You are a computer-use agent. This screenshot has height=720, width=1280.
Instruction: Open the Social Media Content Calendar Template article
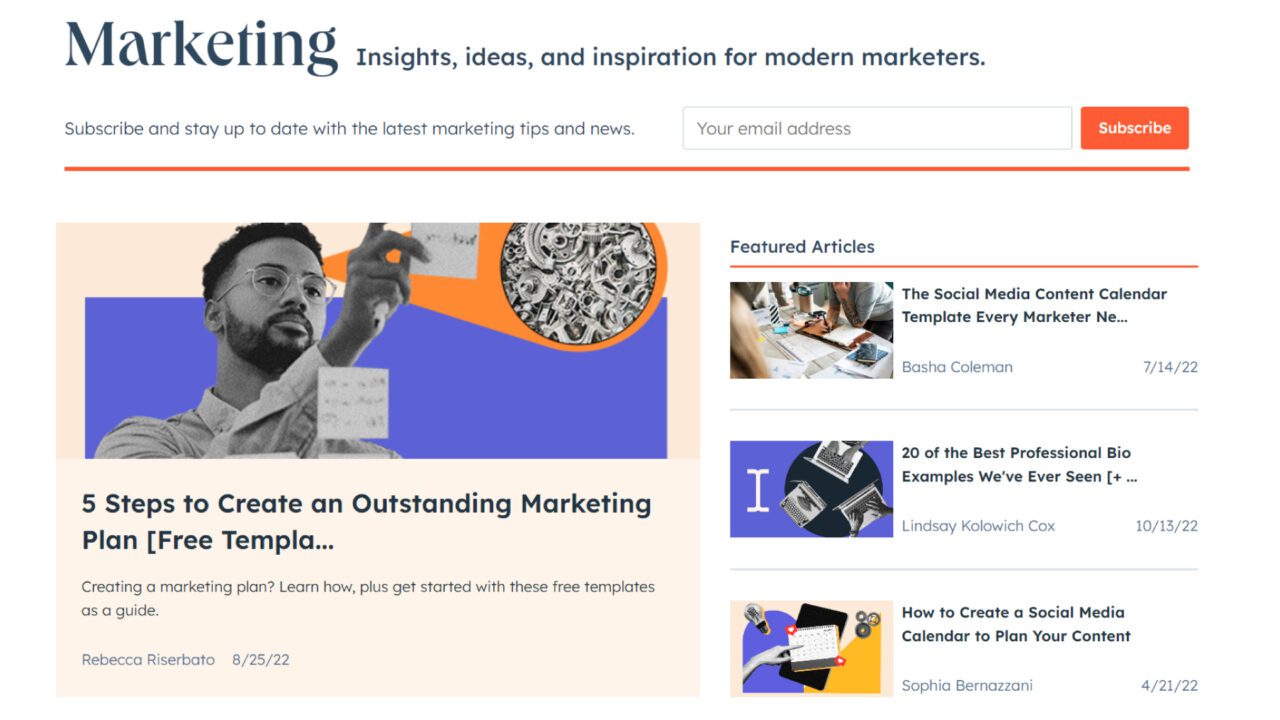coord(1034,305)
